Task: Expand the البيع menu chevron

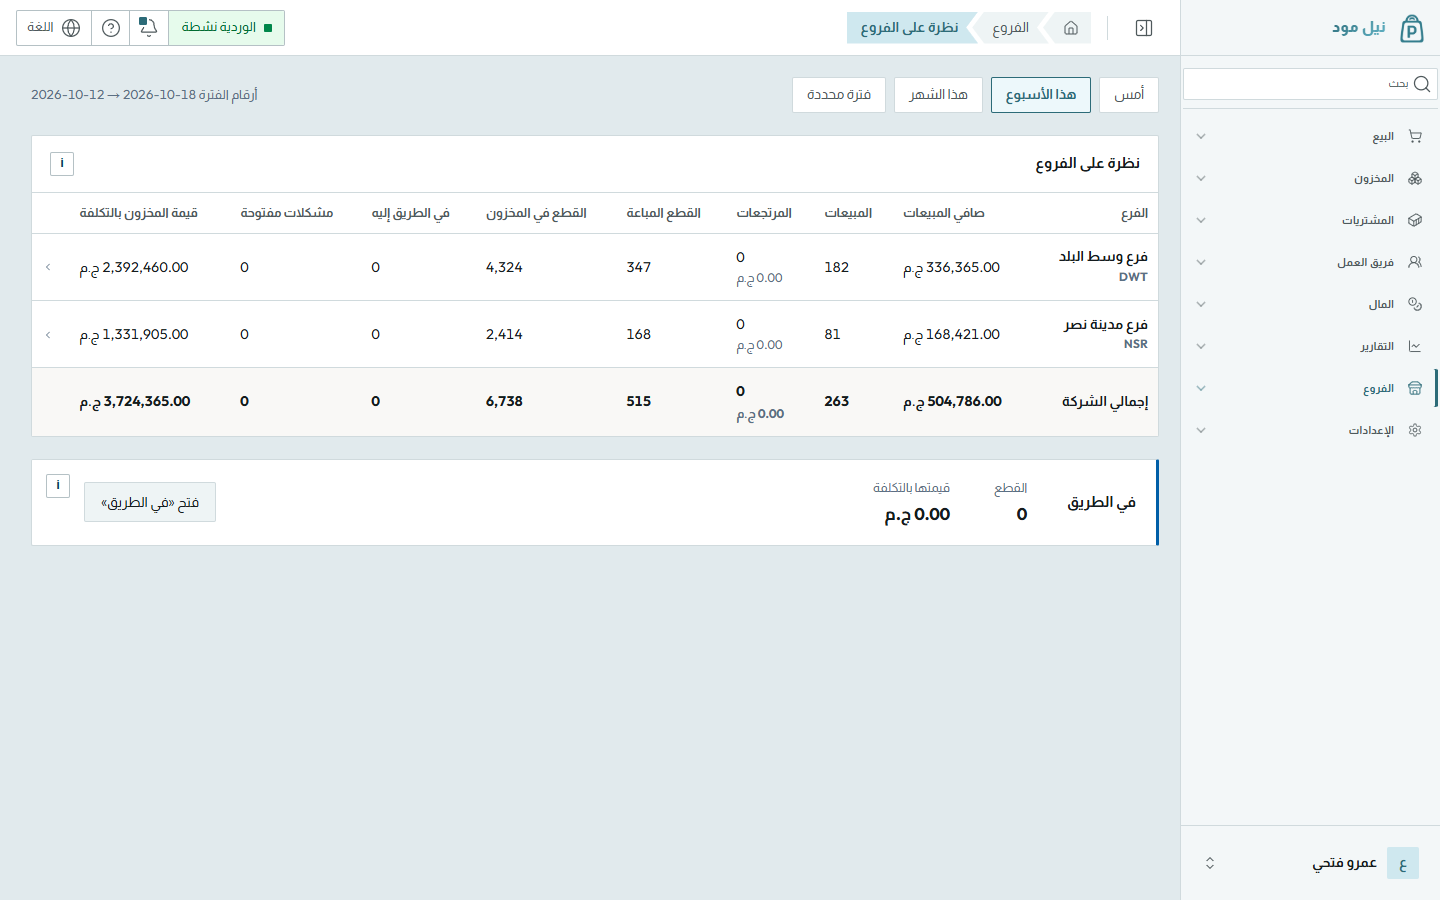Action: 1201,136
